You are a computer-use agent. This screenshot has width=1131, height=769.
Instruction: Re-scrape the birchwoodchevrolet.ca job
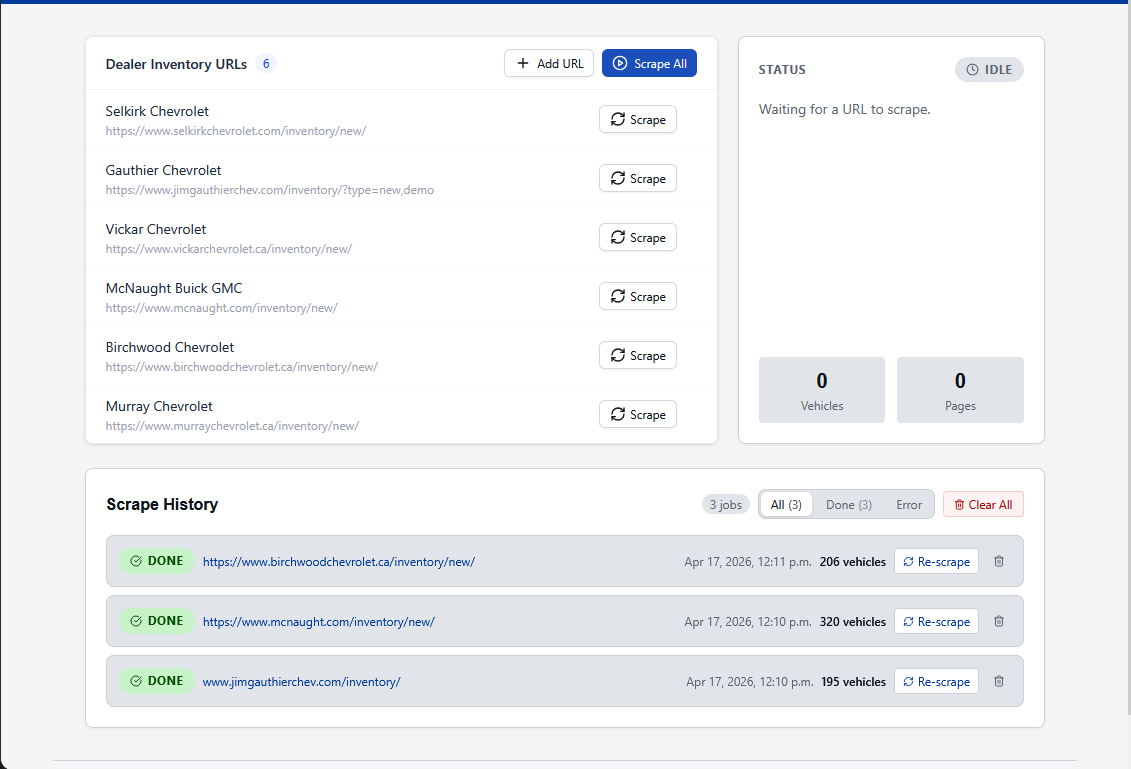coord(936,562)
